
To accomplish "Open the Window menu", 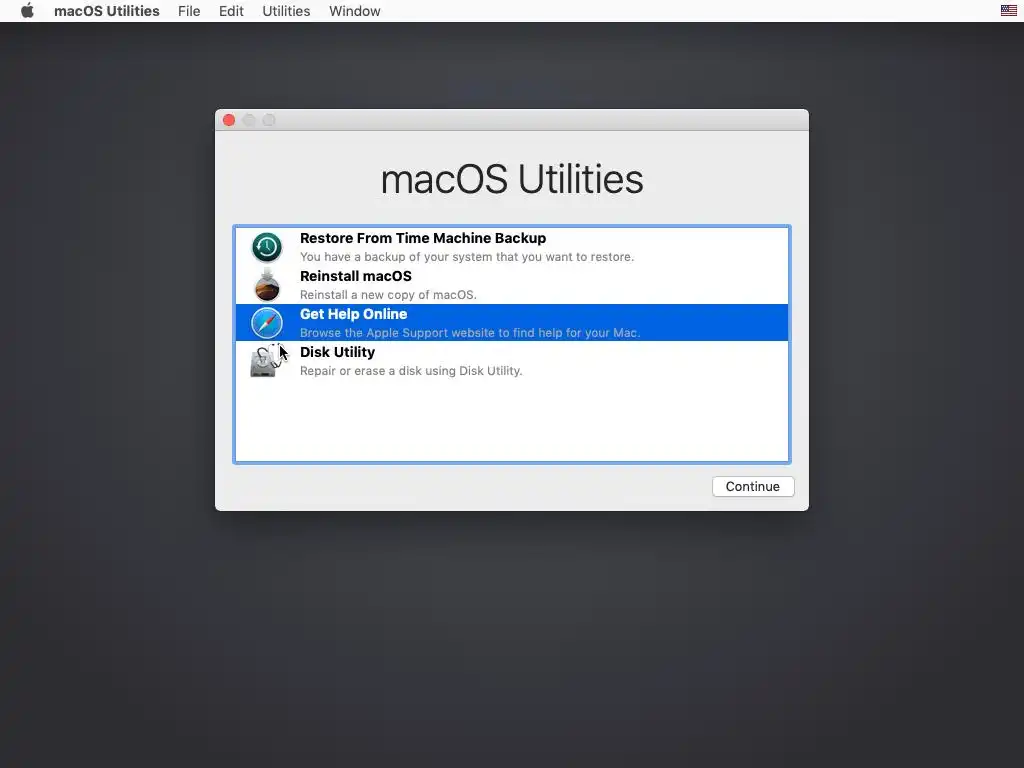I will pos(355,11).
